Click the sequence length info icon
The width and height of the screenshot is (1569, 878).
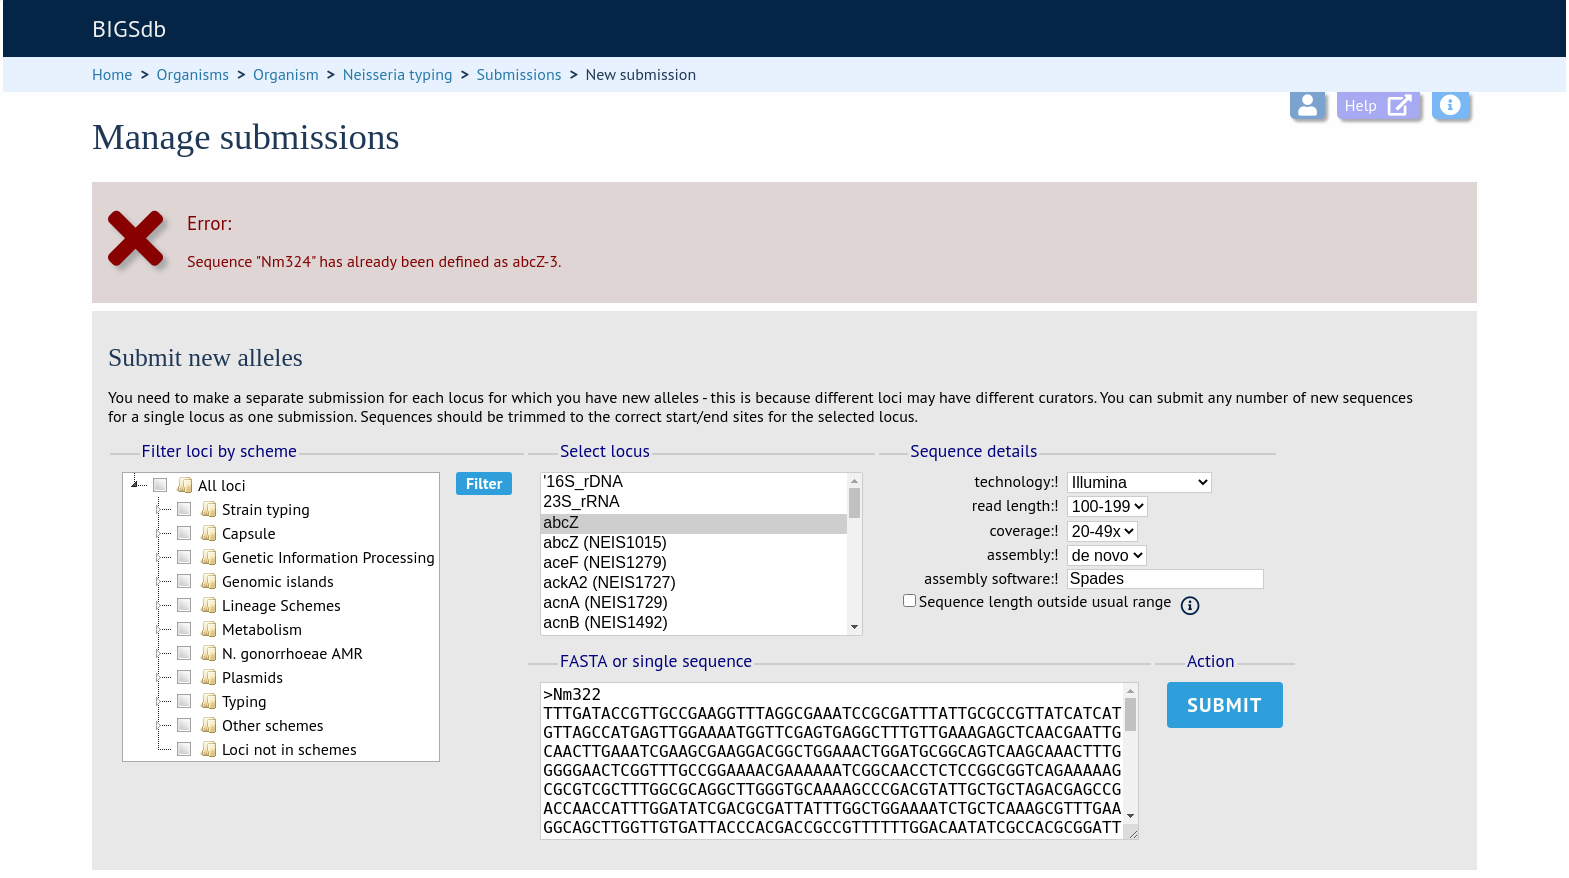tap(1190, 605)
